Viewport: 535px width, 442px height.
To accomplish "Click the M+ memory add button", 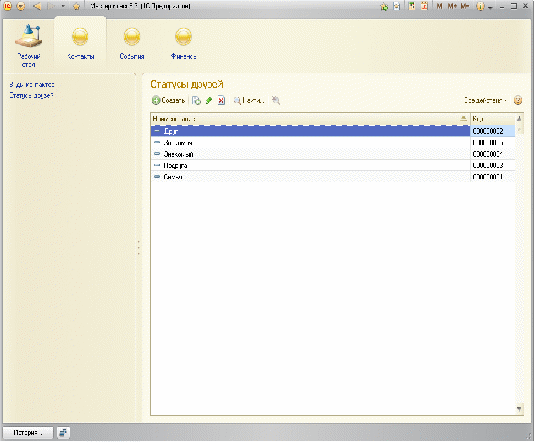I will tap(452, 6).
